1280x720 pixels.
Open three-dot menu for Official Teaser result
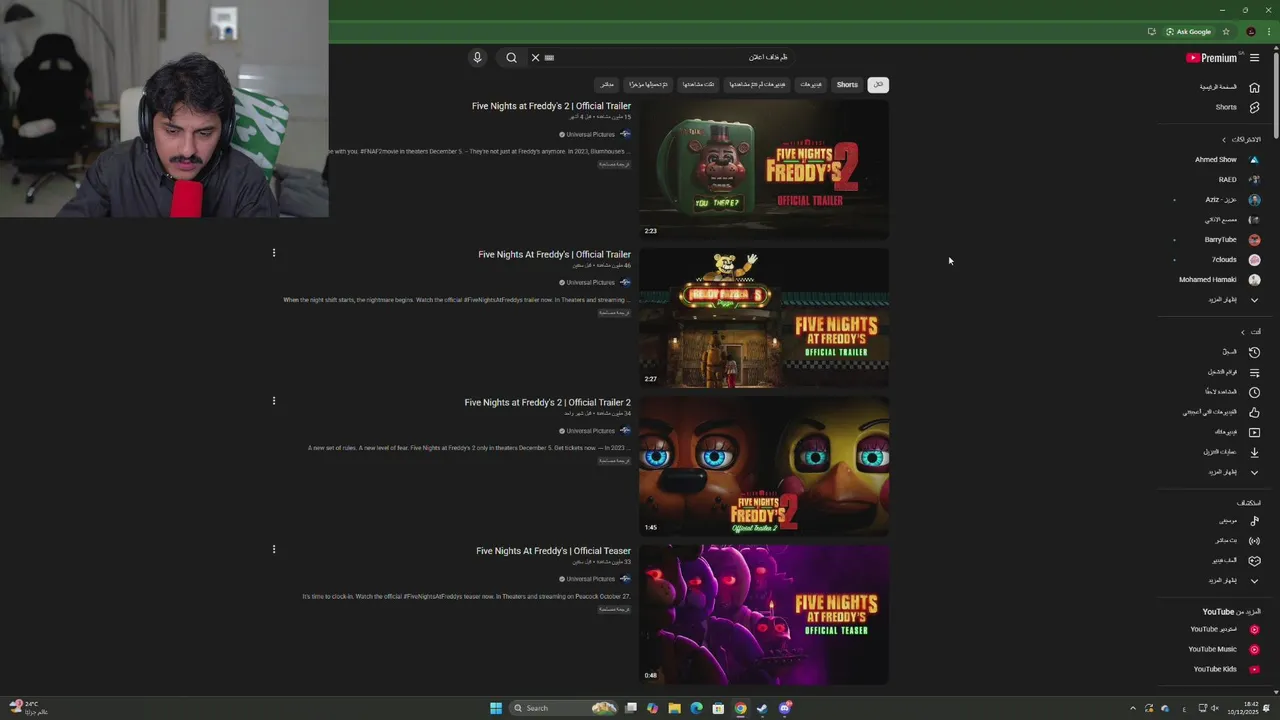273,549
